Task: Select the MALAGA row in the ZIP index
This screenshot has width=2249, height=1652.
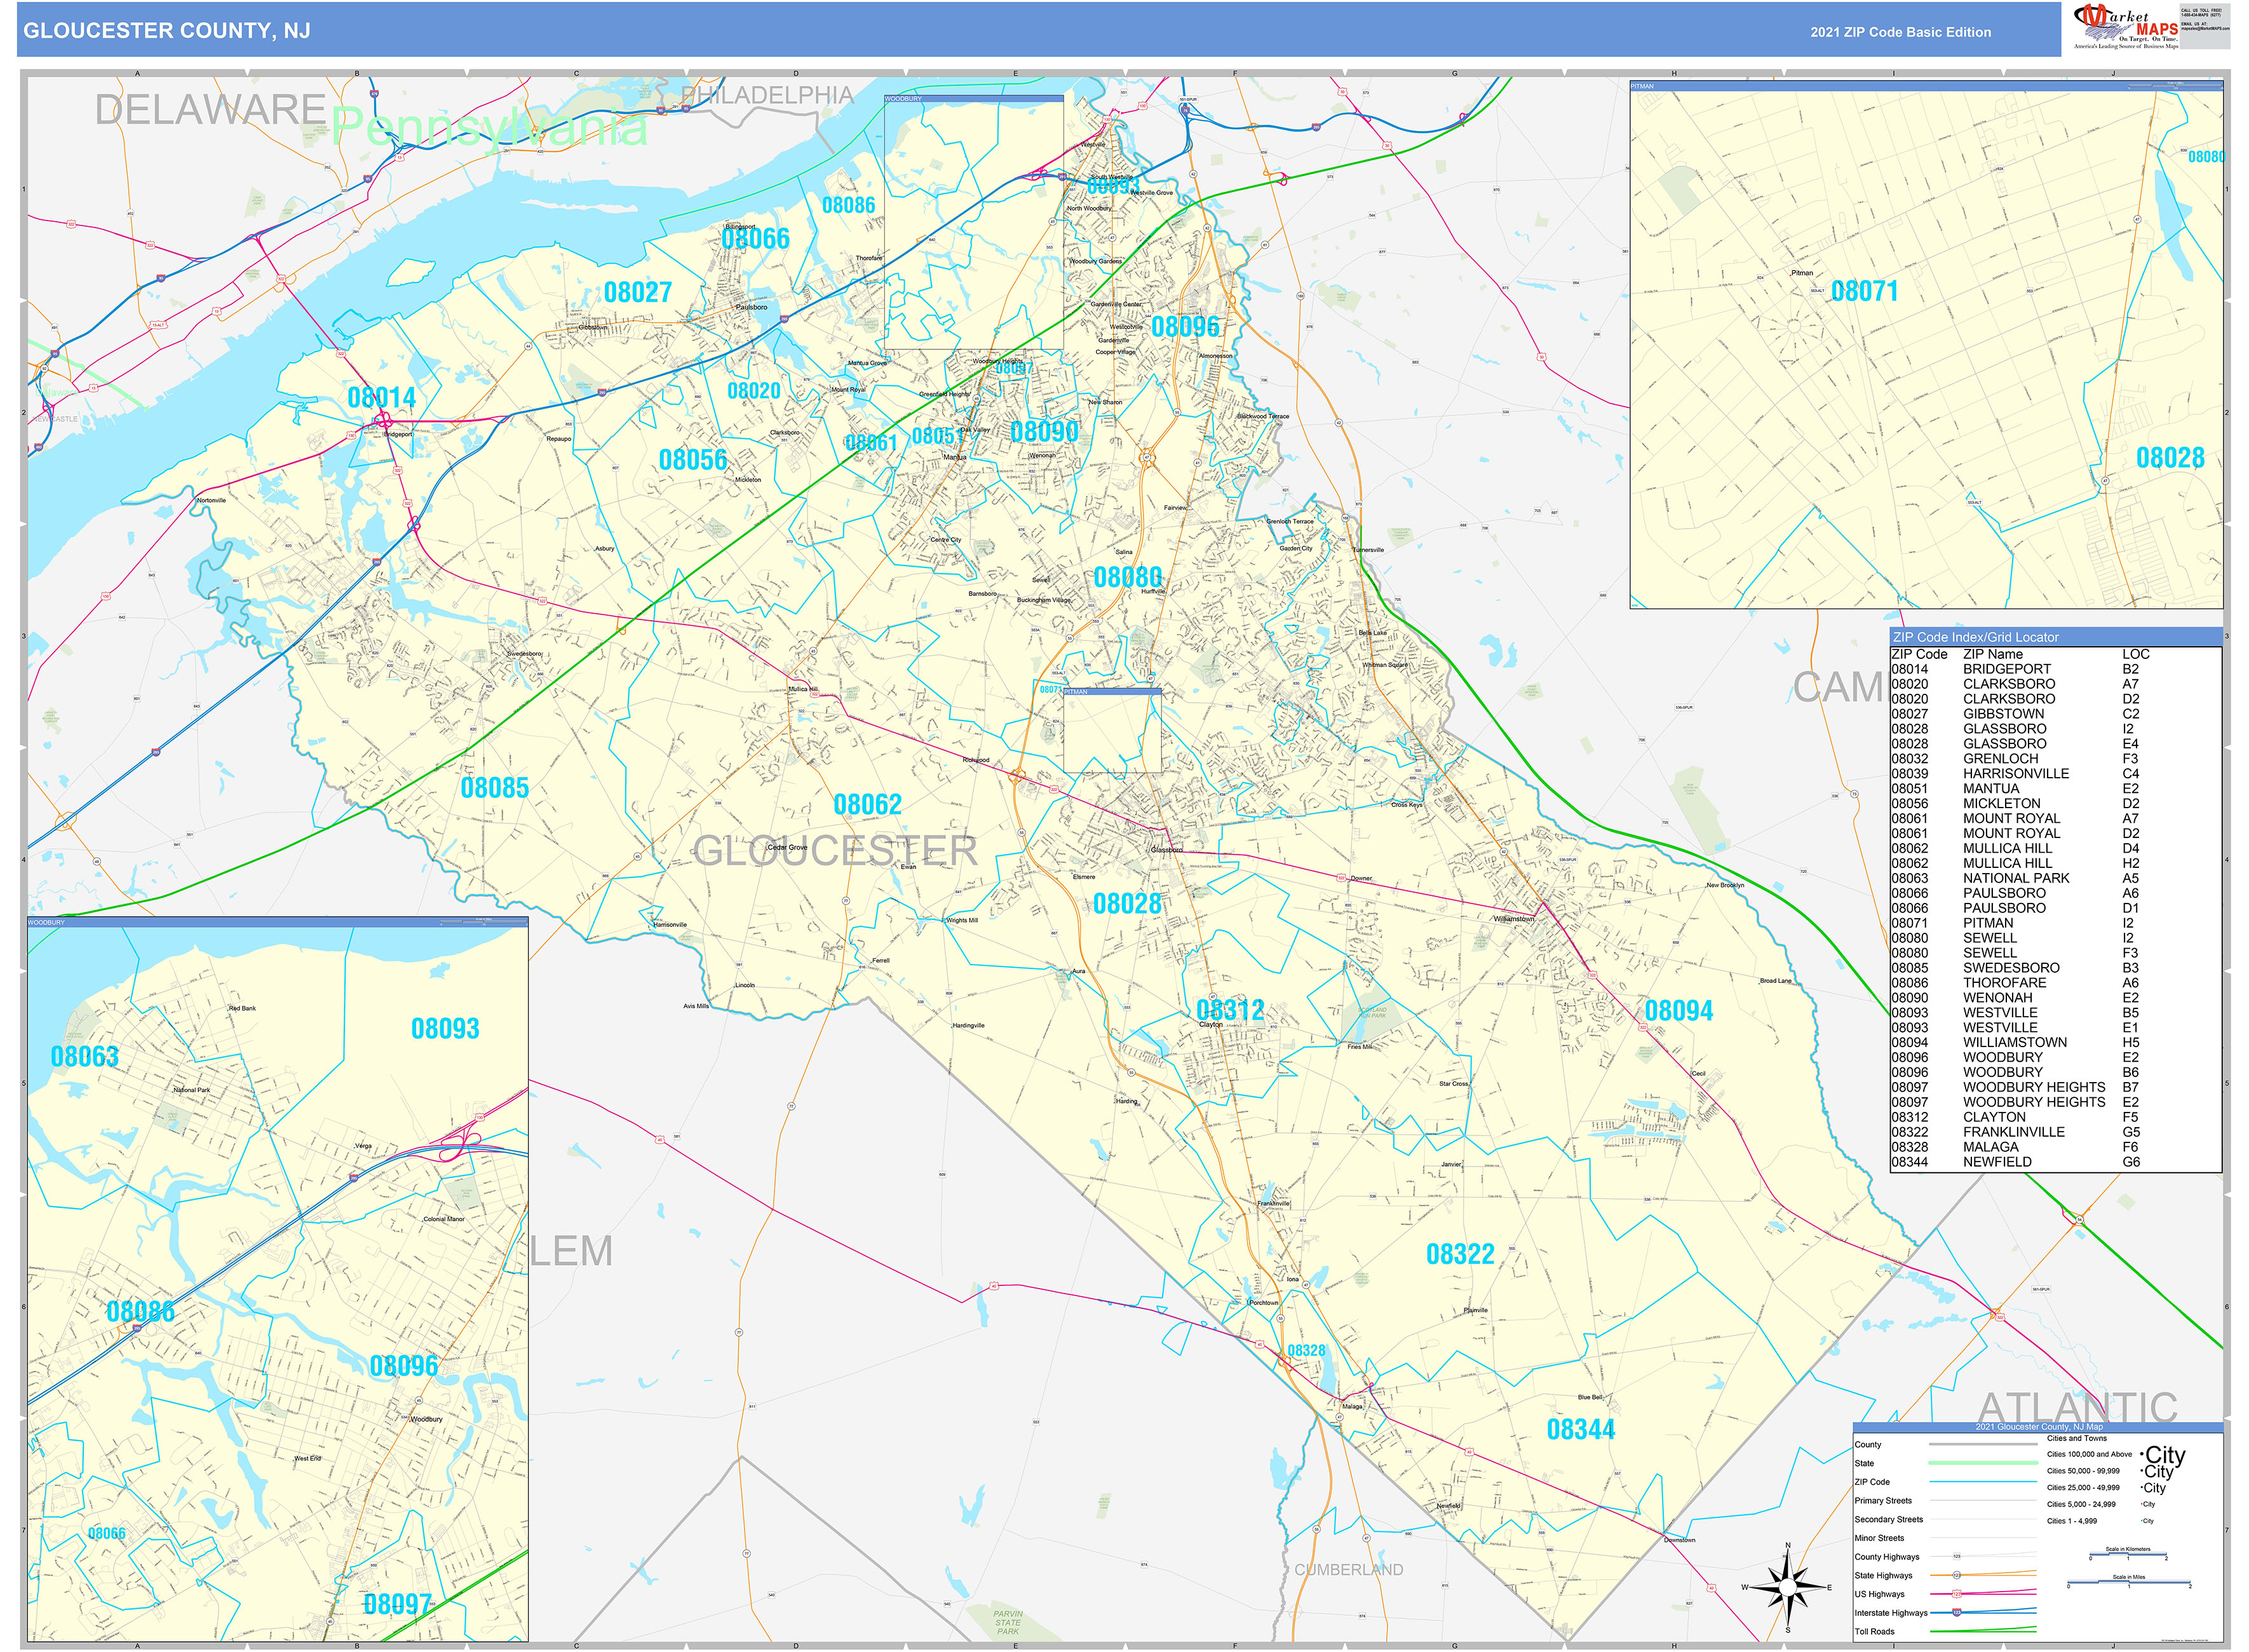Action: coord(2014,1147)
